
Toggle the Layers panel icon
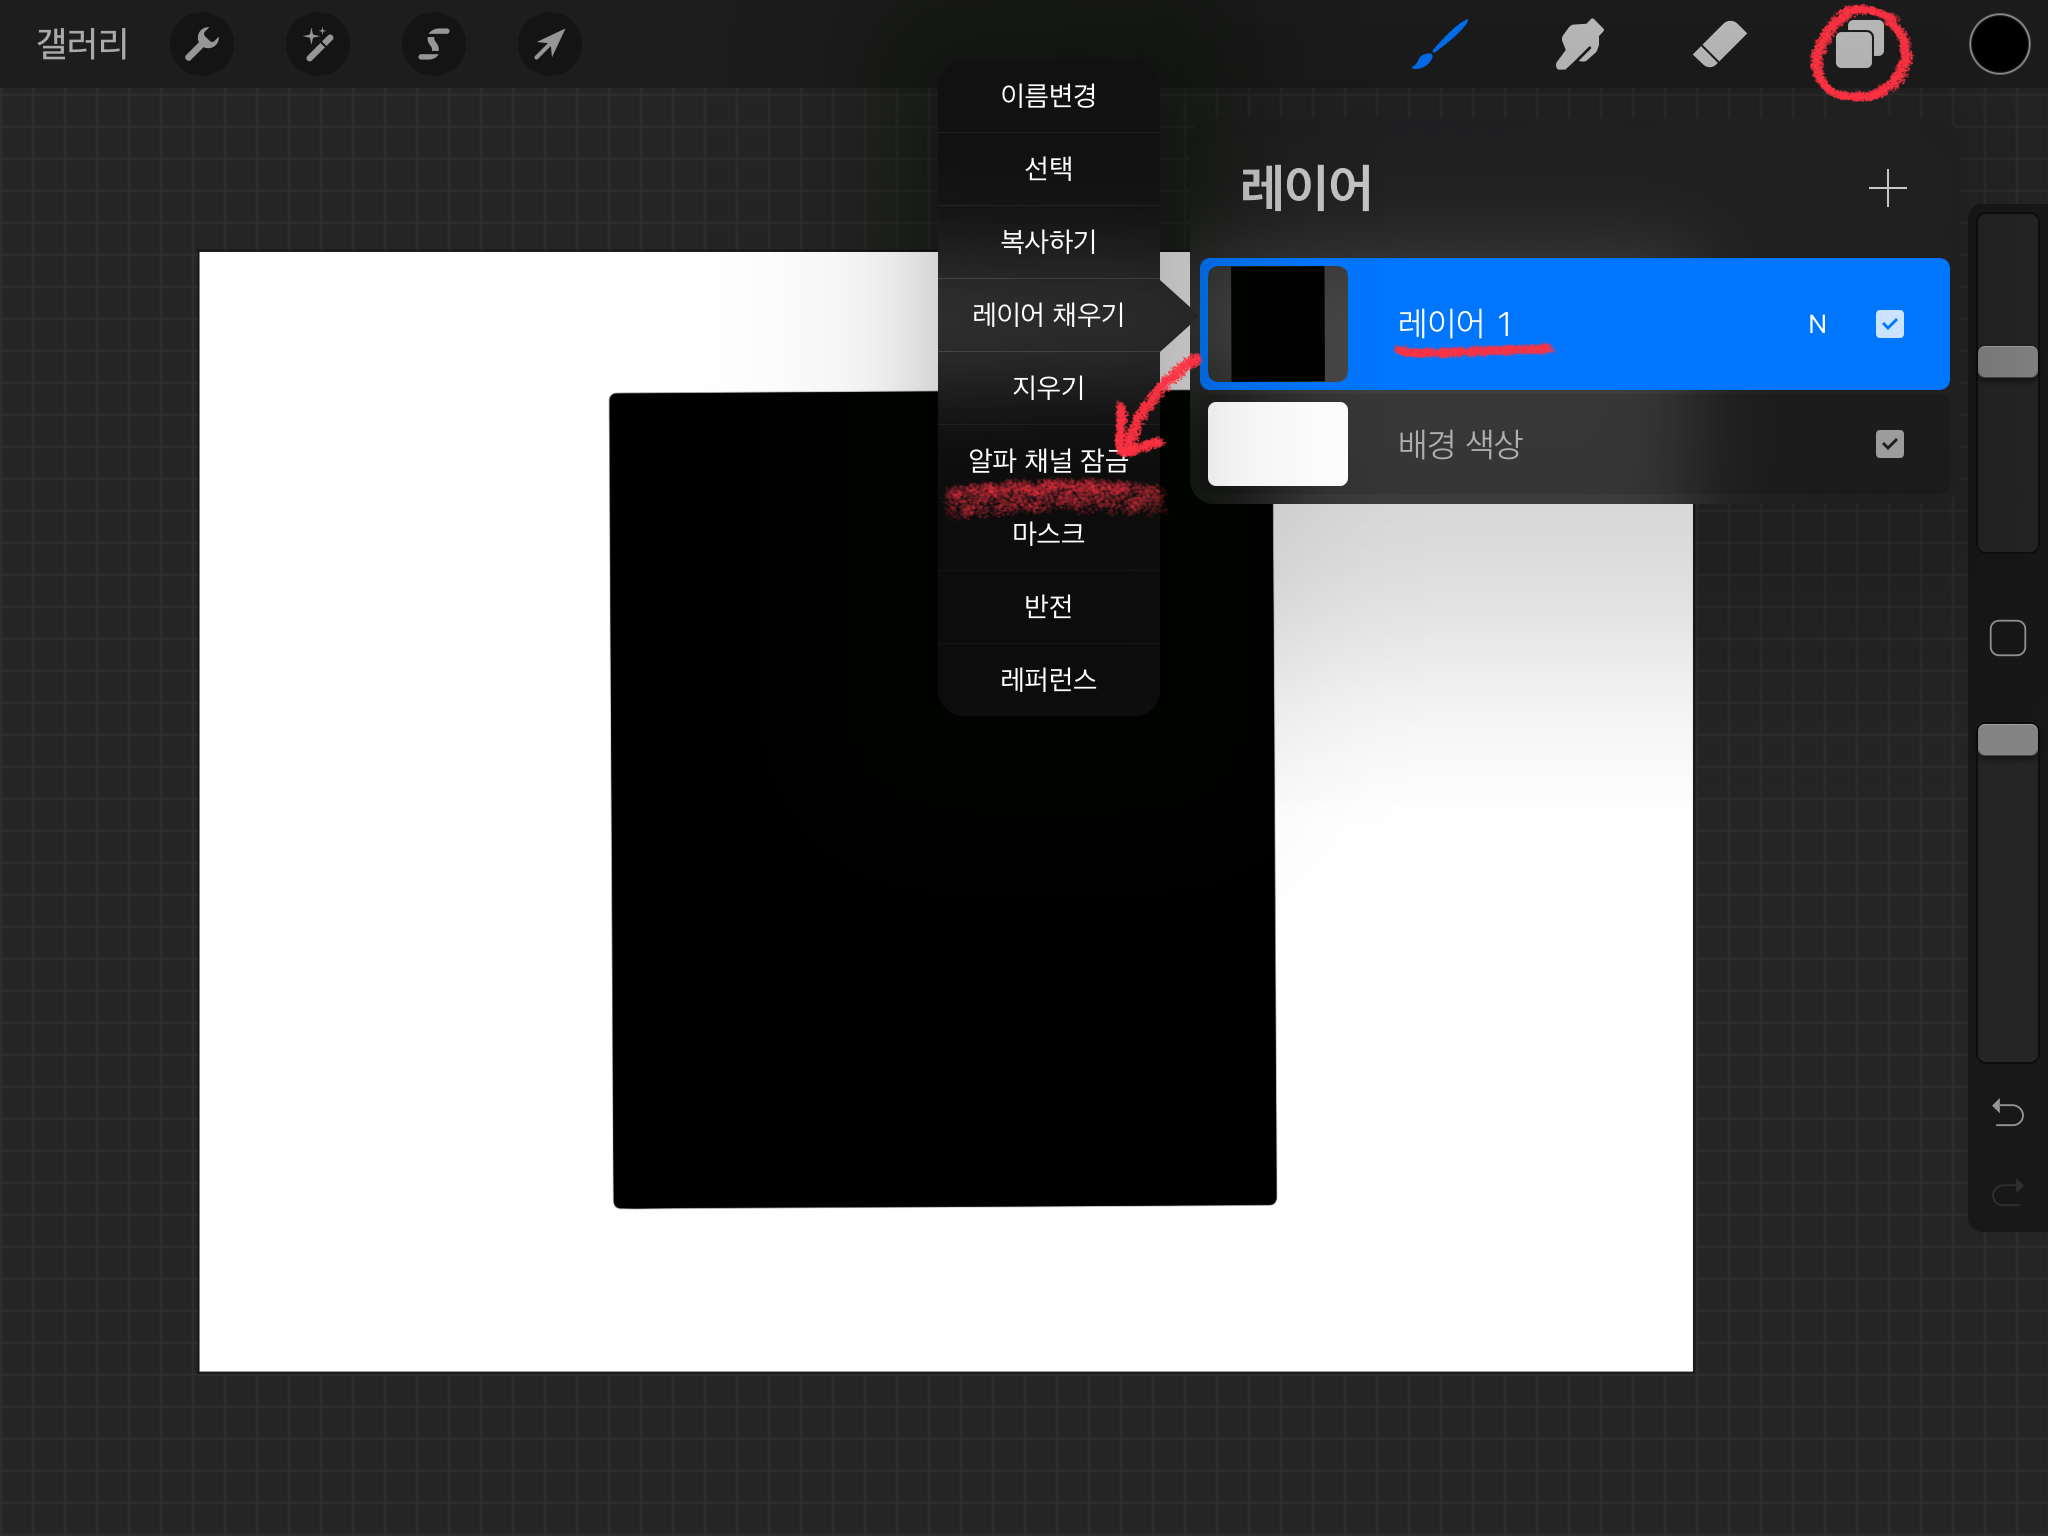[1859, 46]
